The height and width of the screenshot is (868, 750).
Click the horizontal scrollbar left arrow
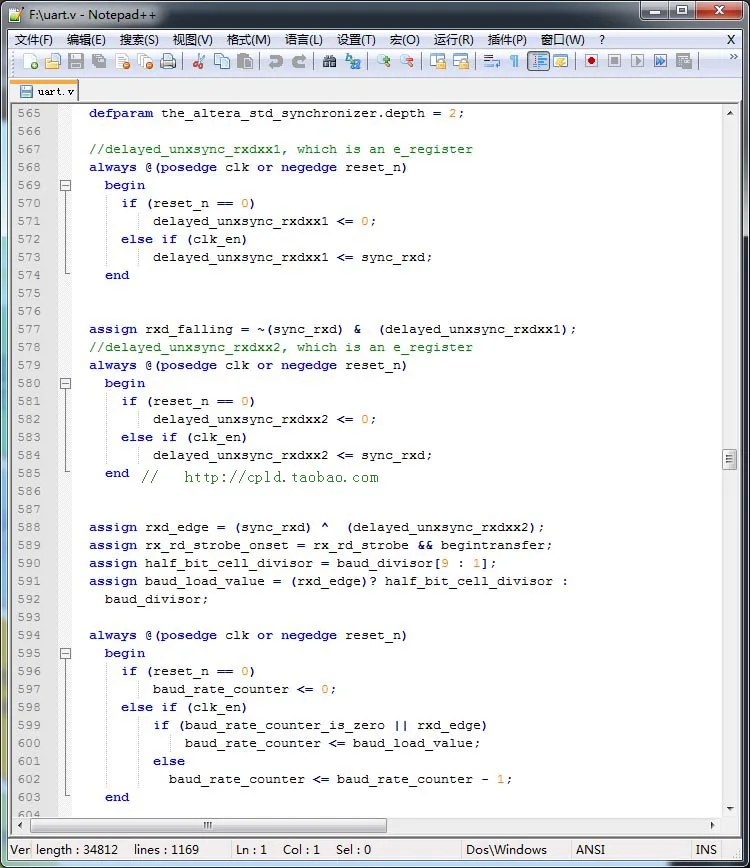(20, 825)
